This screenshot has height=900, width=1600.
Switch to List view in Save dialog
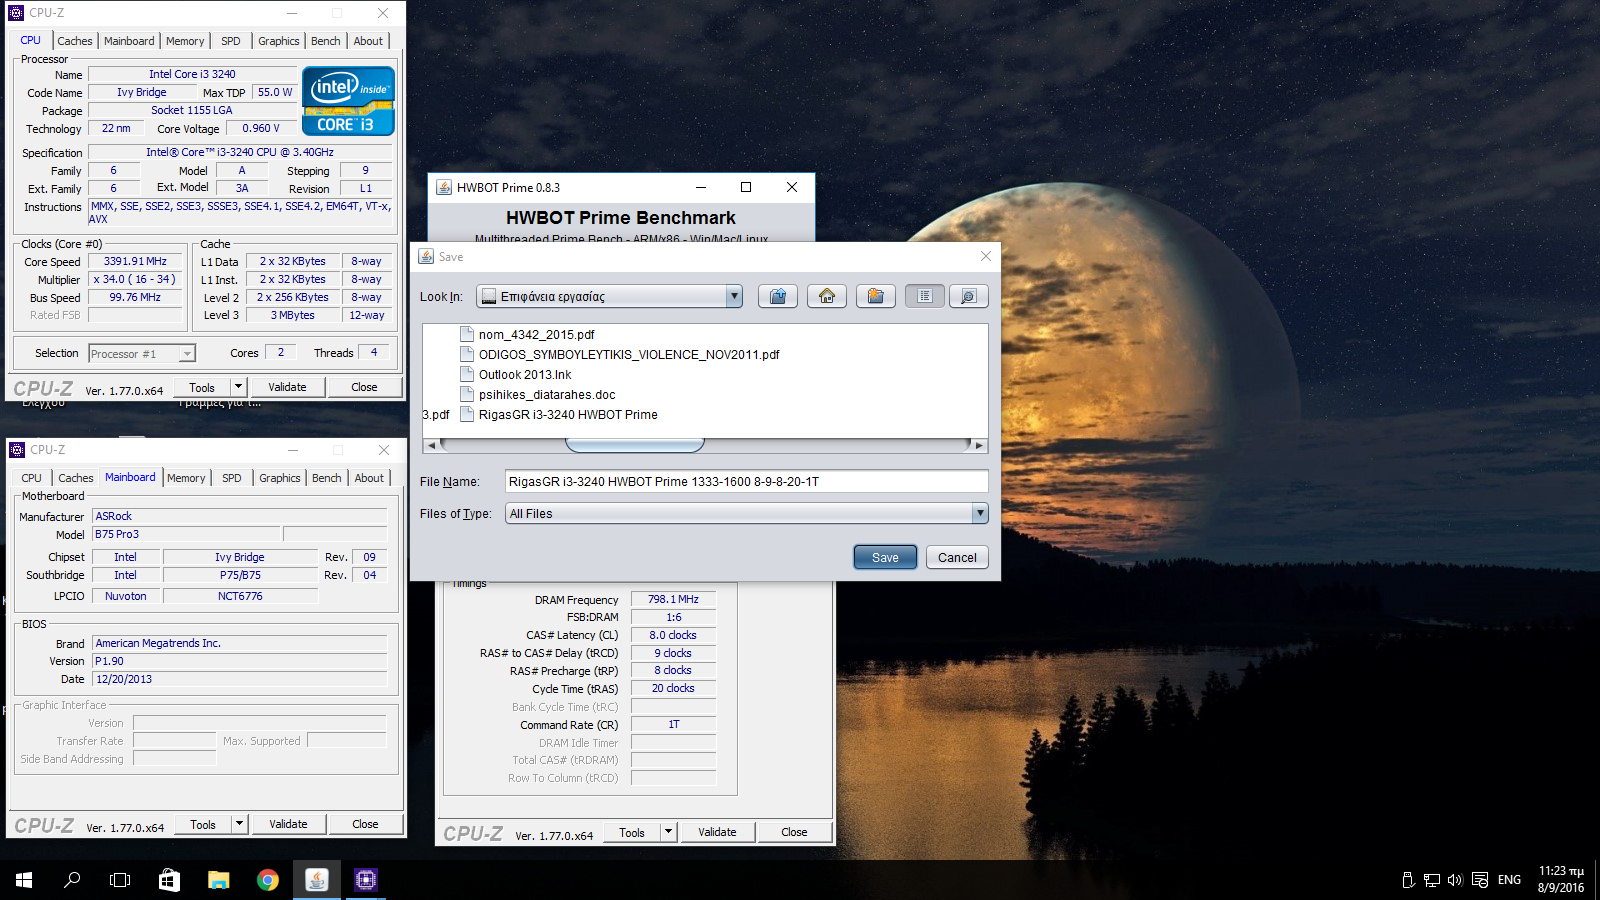[925, 296]
